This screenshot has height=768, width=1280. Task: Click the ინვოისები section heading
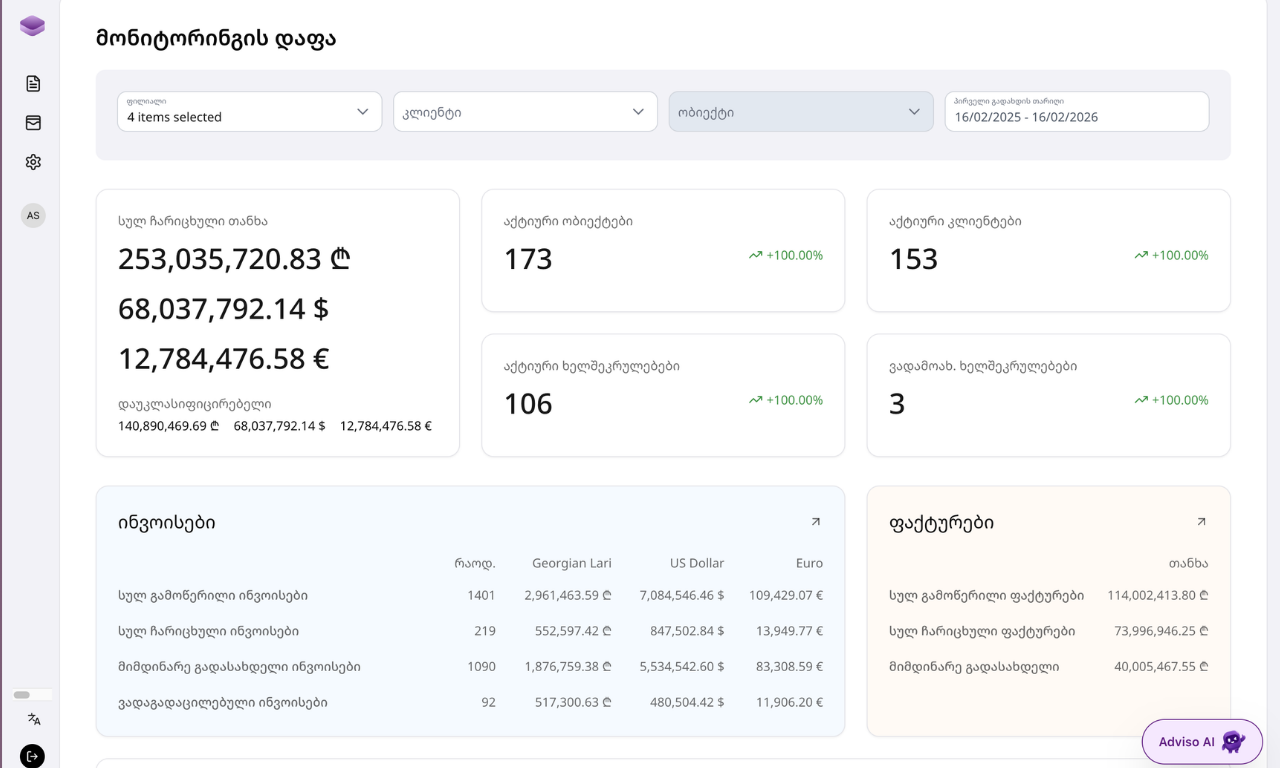click(166, 523)
